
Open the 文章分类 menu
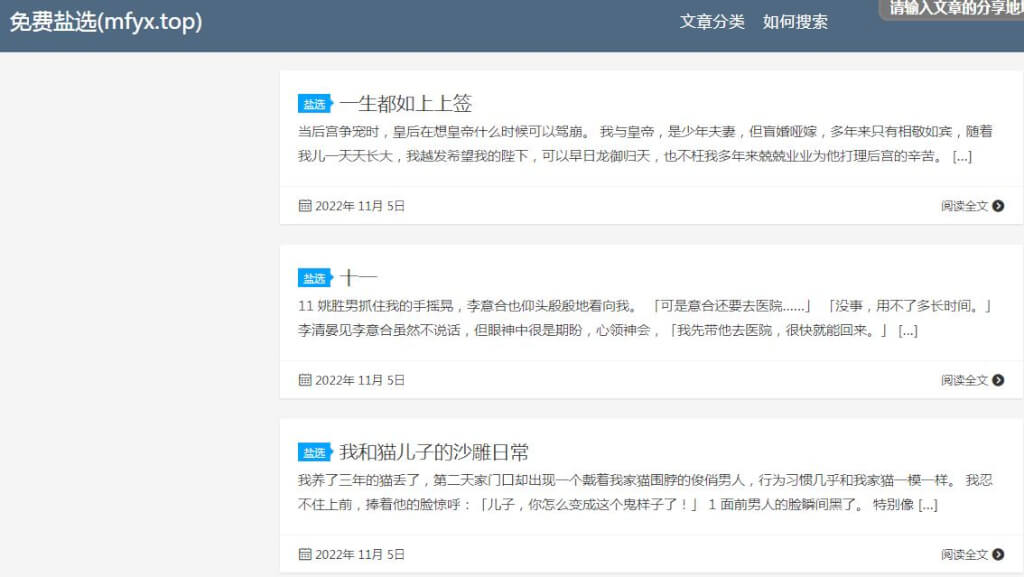(x=712, y=22)
